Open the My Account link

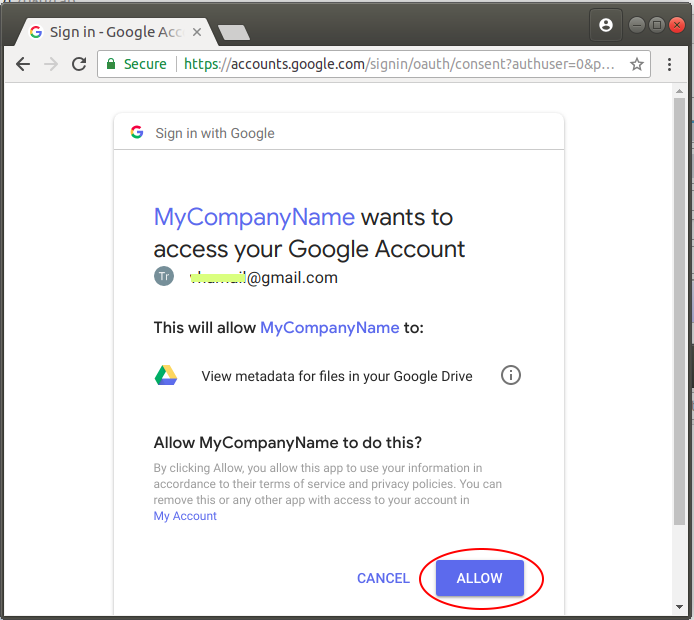coord(185,516)
